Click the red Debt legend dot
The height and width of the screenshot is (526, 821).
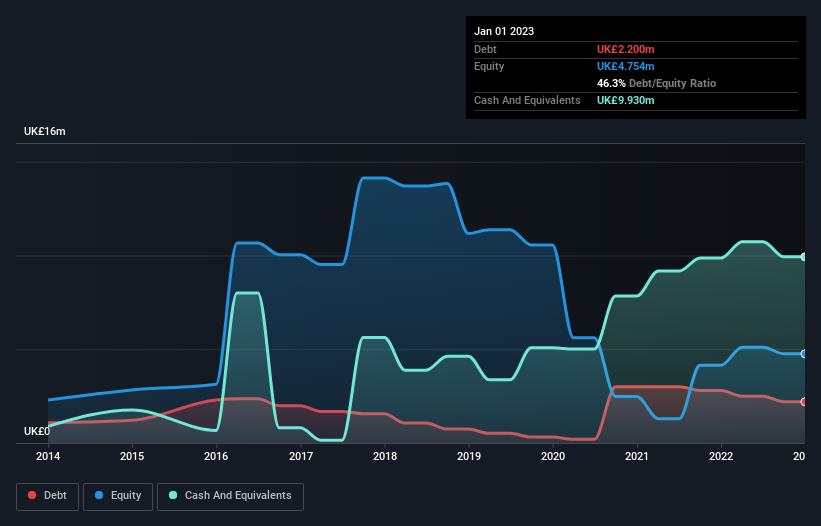(32, 495)
